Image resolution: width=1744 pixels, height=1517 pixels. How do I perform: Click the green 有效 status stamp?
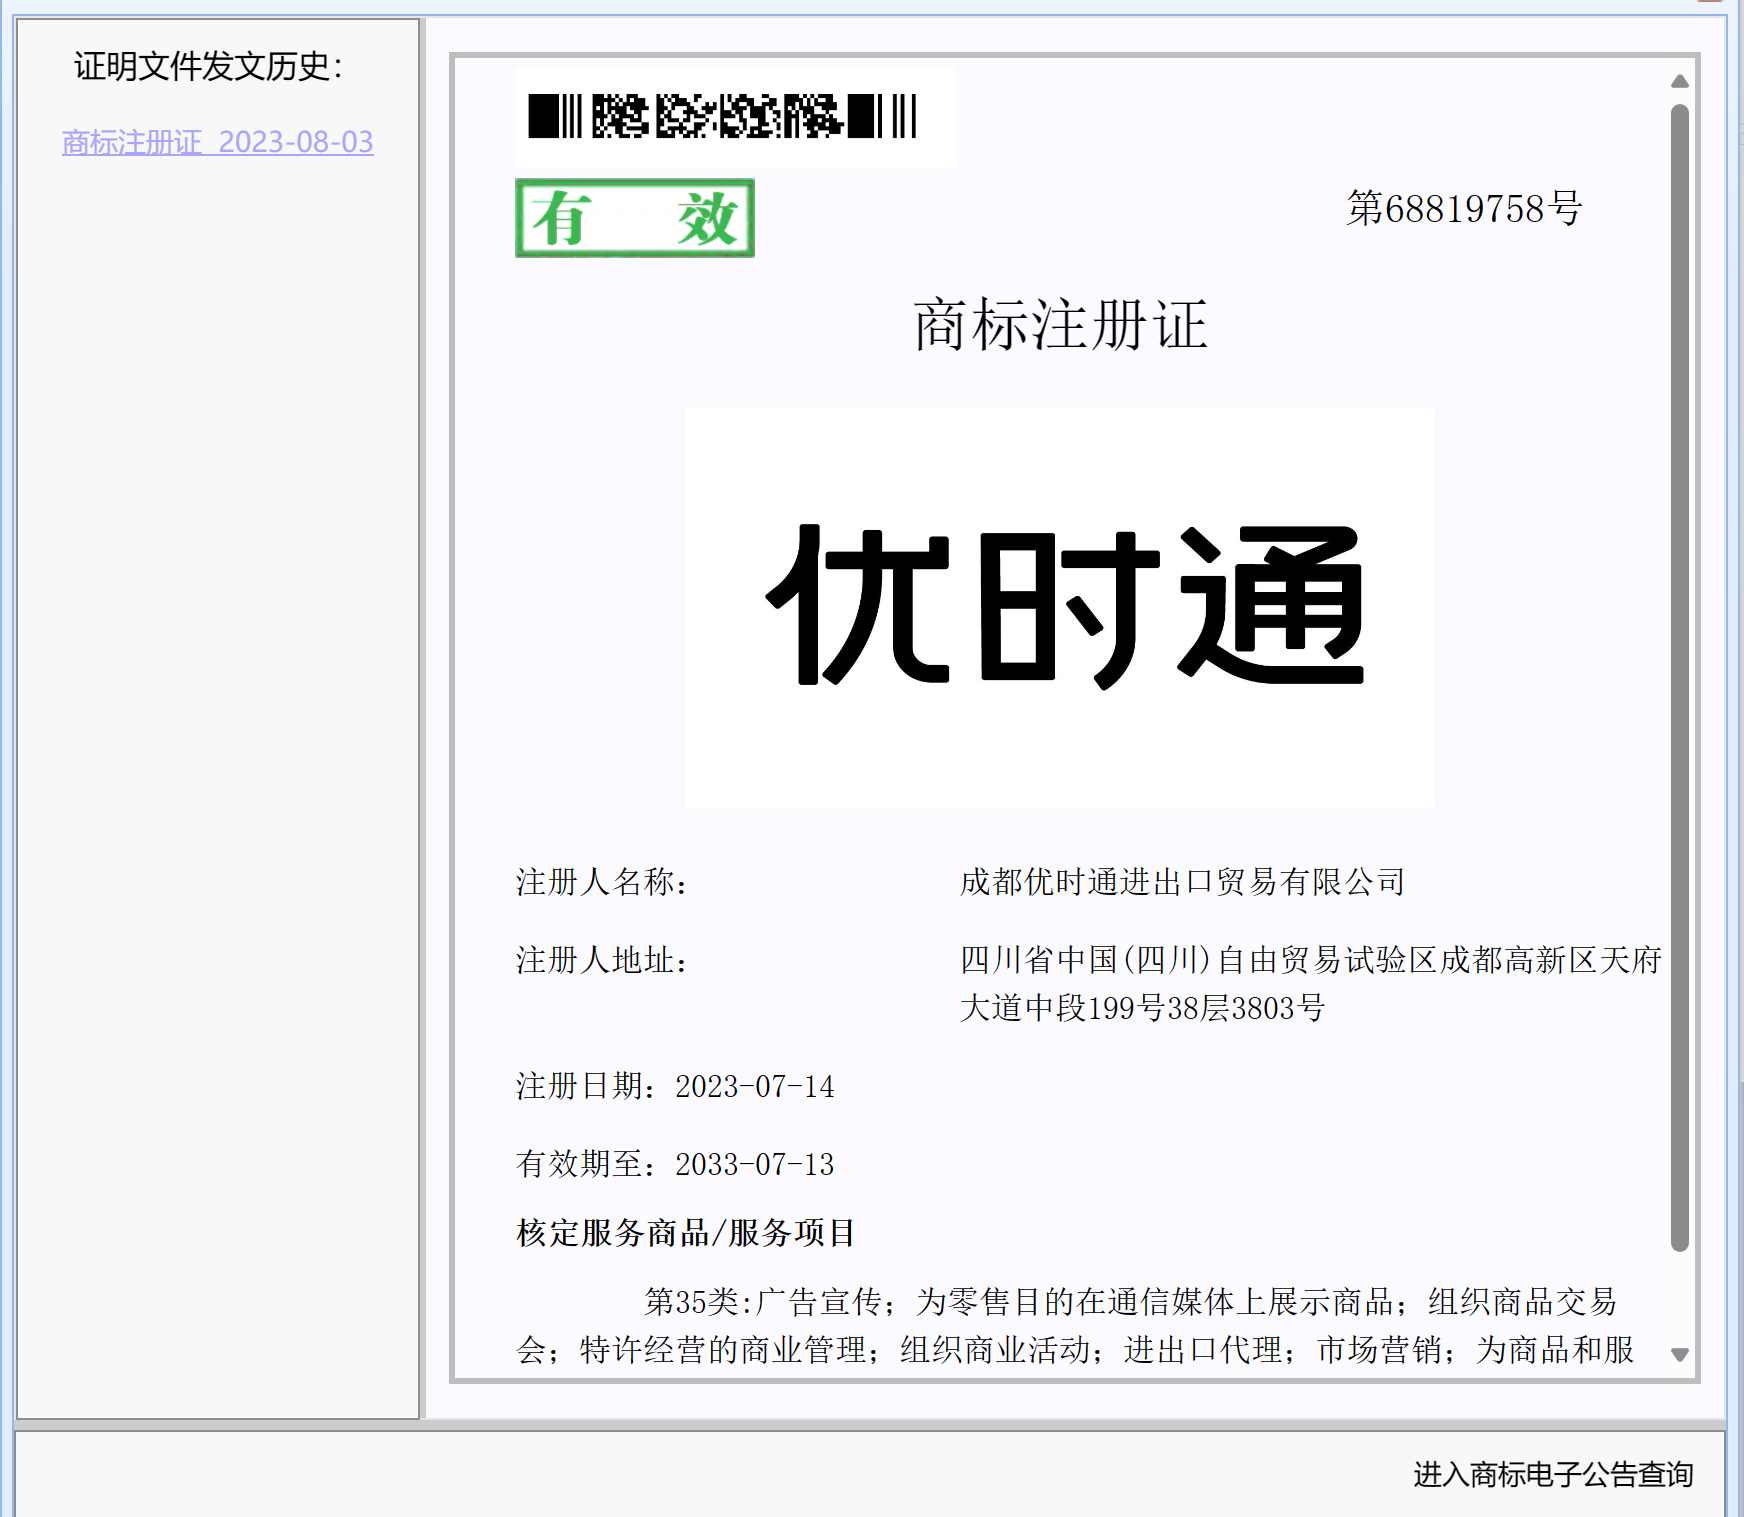pos(635,218)
